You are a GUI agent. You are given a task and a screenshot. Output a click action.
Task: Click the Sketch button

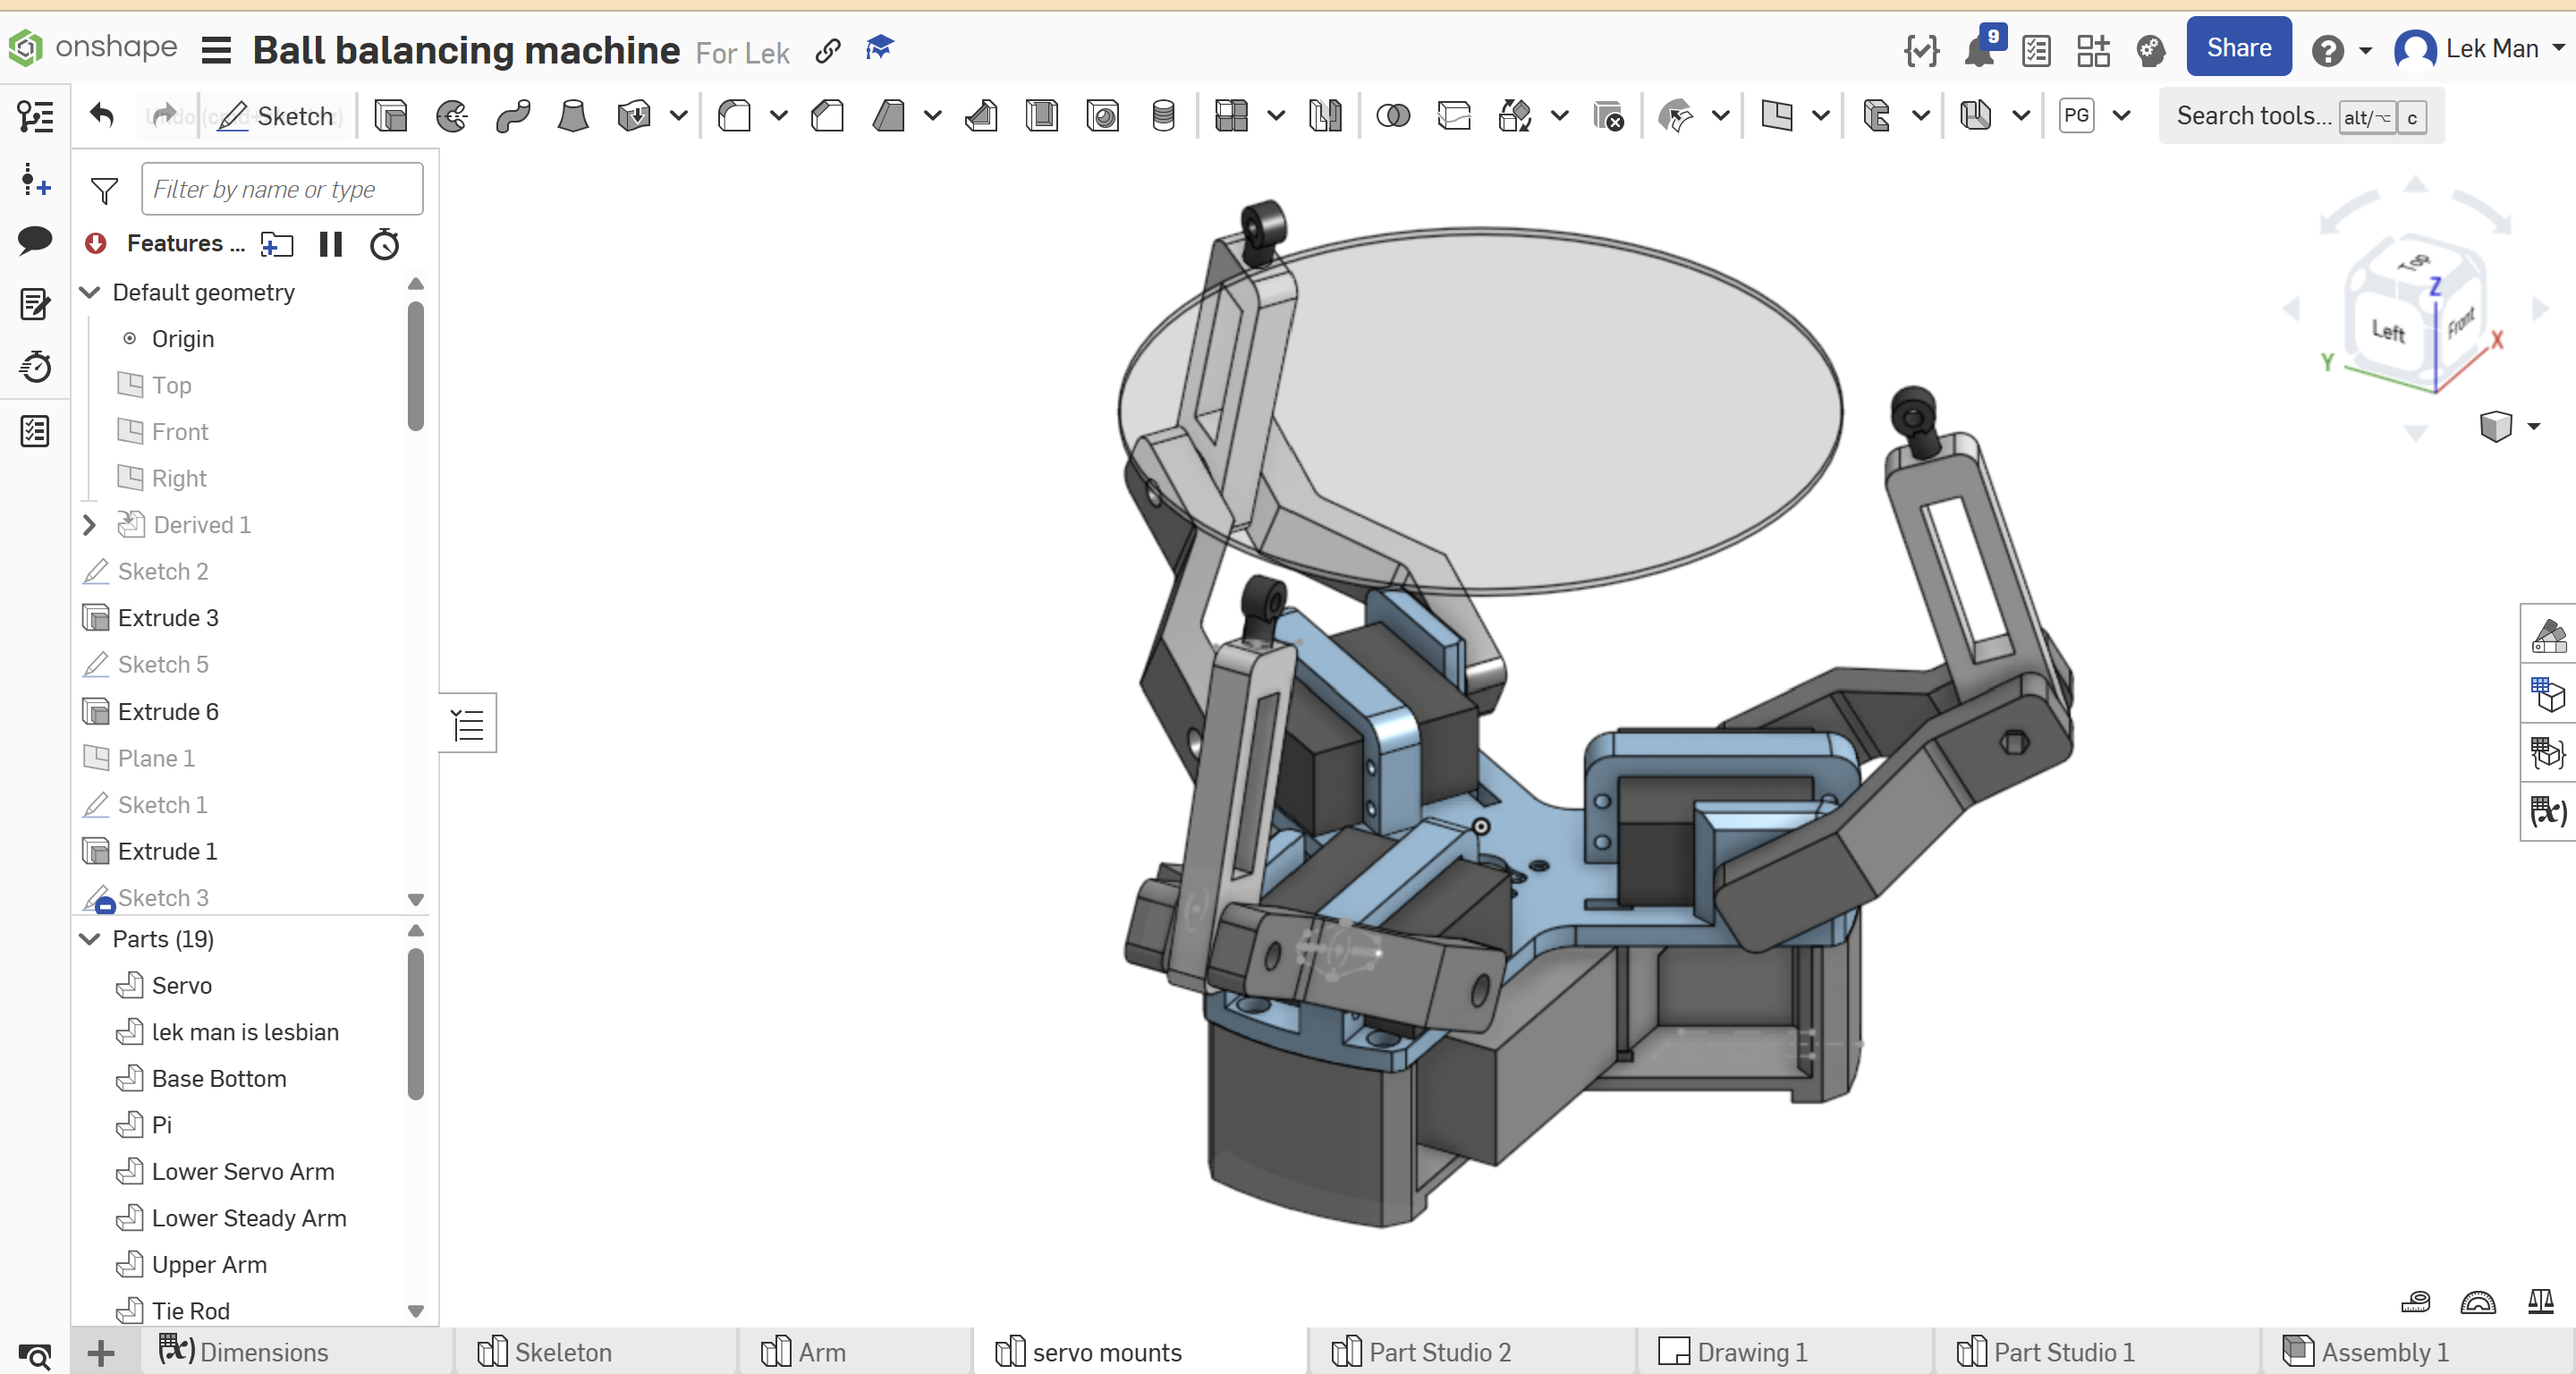click(277, 116)
